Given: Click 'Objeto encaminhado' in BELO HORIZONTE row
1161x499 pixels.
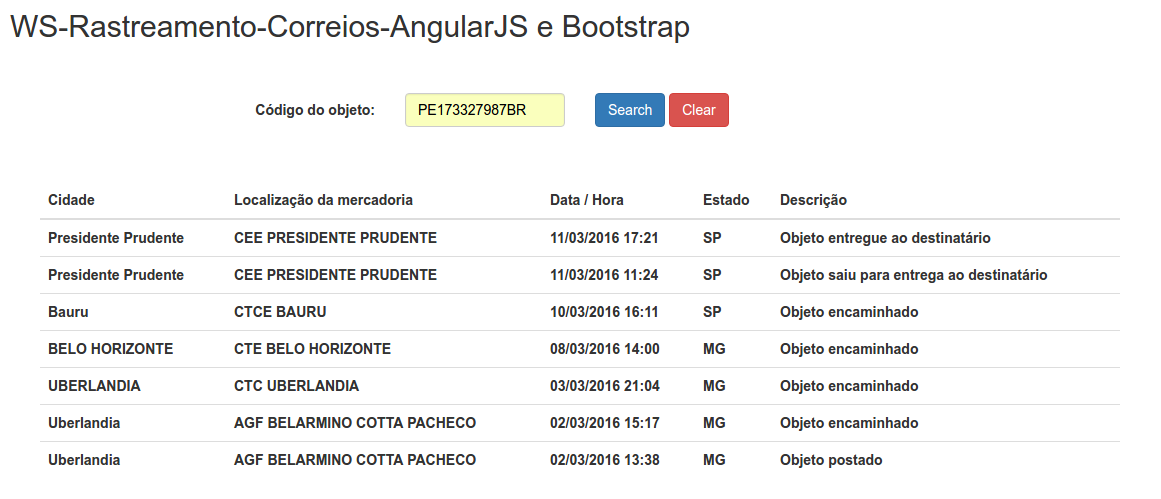Looking at the screenshot, I should pos(849,349).
